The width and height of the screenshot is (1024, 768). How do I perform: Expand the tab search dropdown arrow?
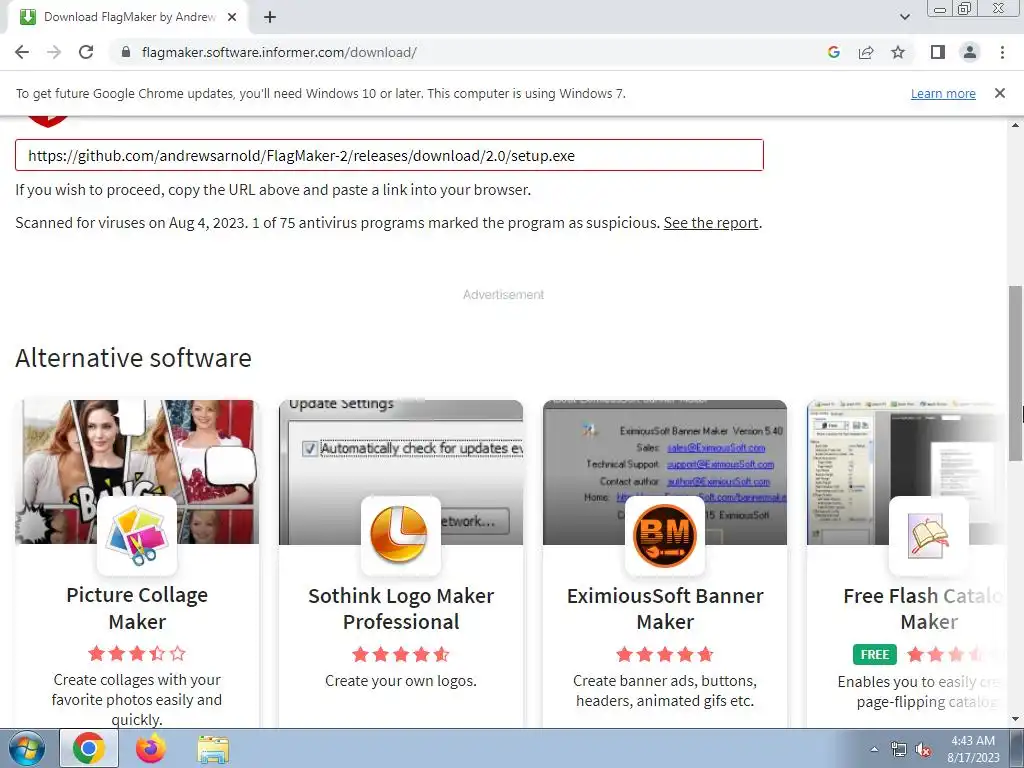pos(904,17)
